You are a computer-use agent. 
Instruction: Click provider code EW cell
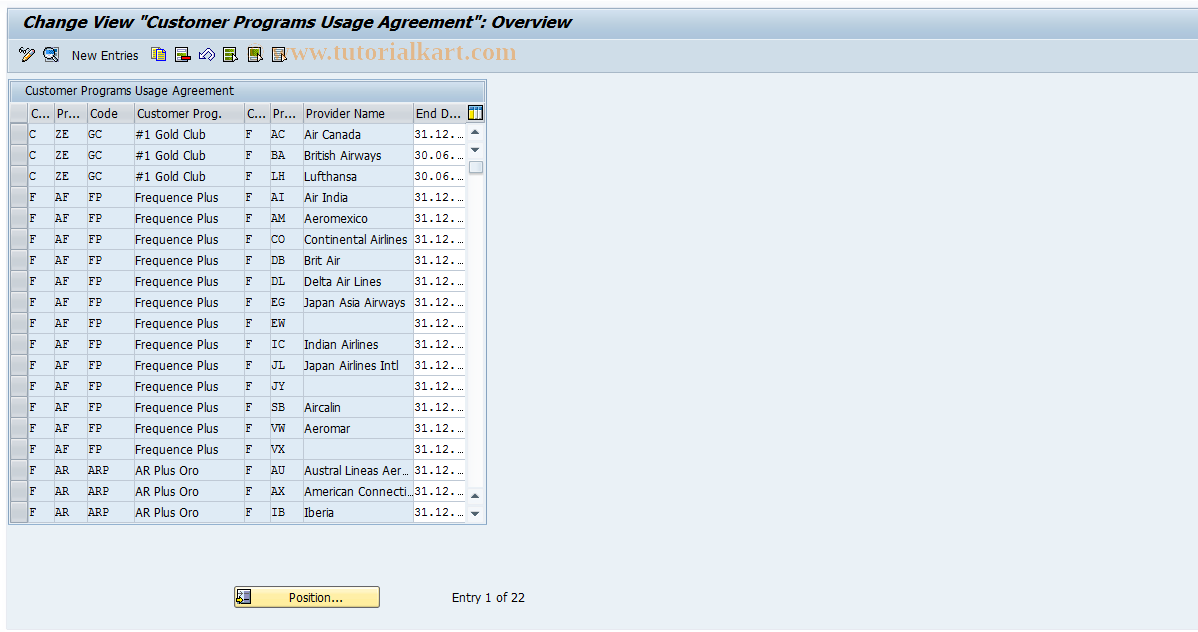pyautogui.click(x=286, y=323)
